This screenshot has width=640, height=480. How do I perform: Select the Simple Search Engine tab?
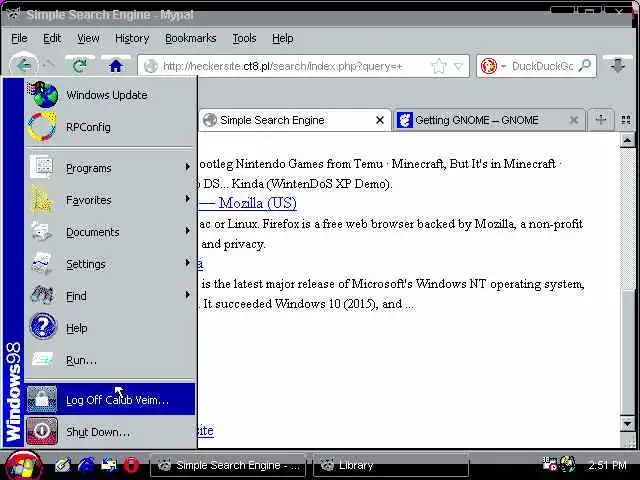(295, 120)
